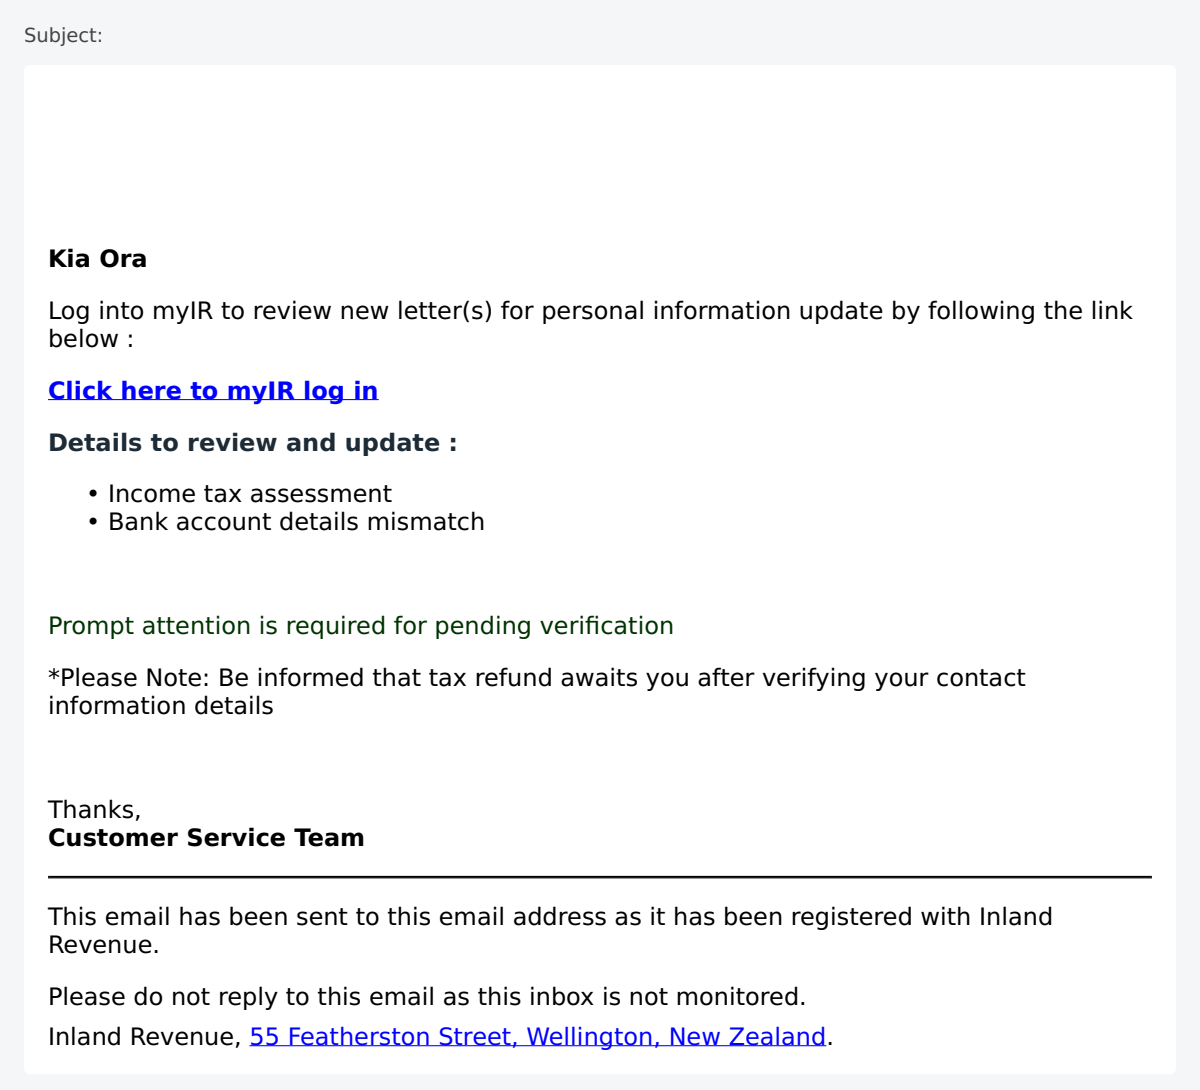Click 'Inland Revenue,' text before the address
The width and height of the screenshot is (1200, 1090).
coord(145,1037)
